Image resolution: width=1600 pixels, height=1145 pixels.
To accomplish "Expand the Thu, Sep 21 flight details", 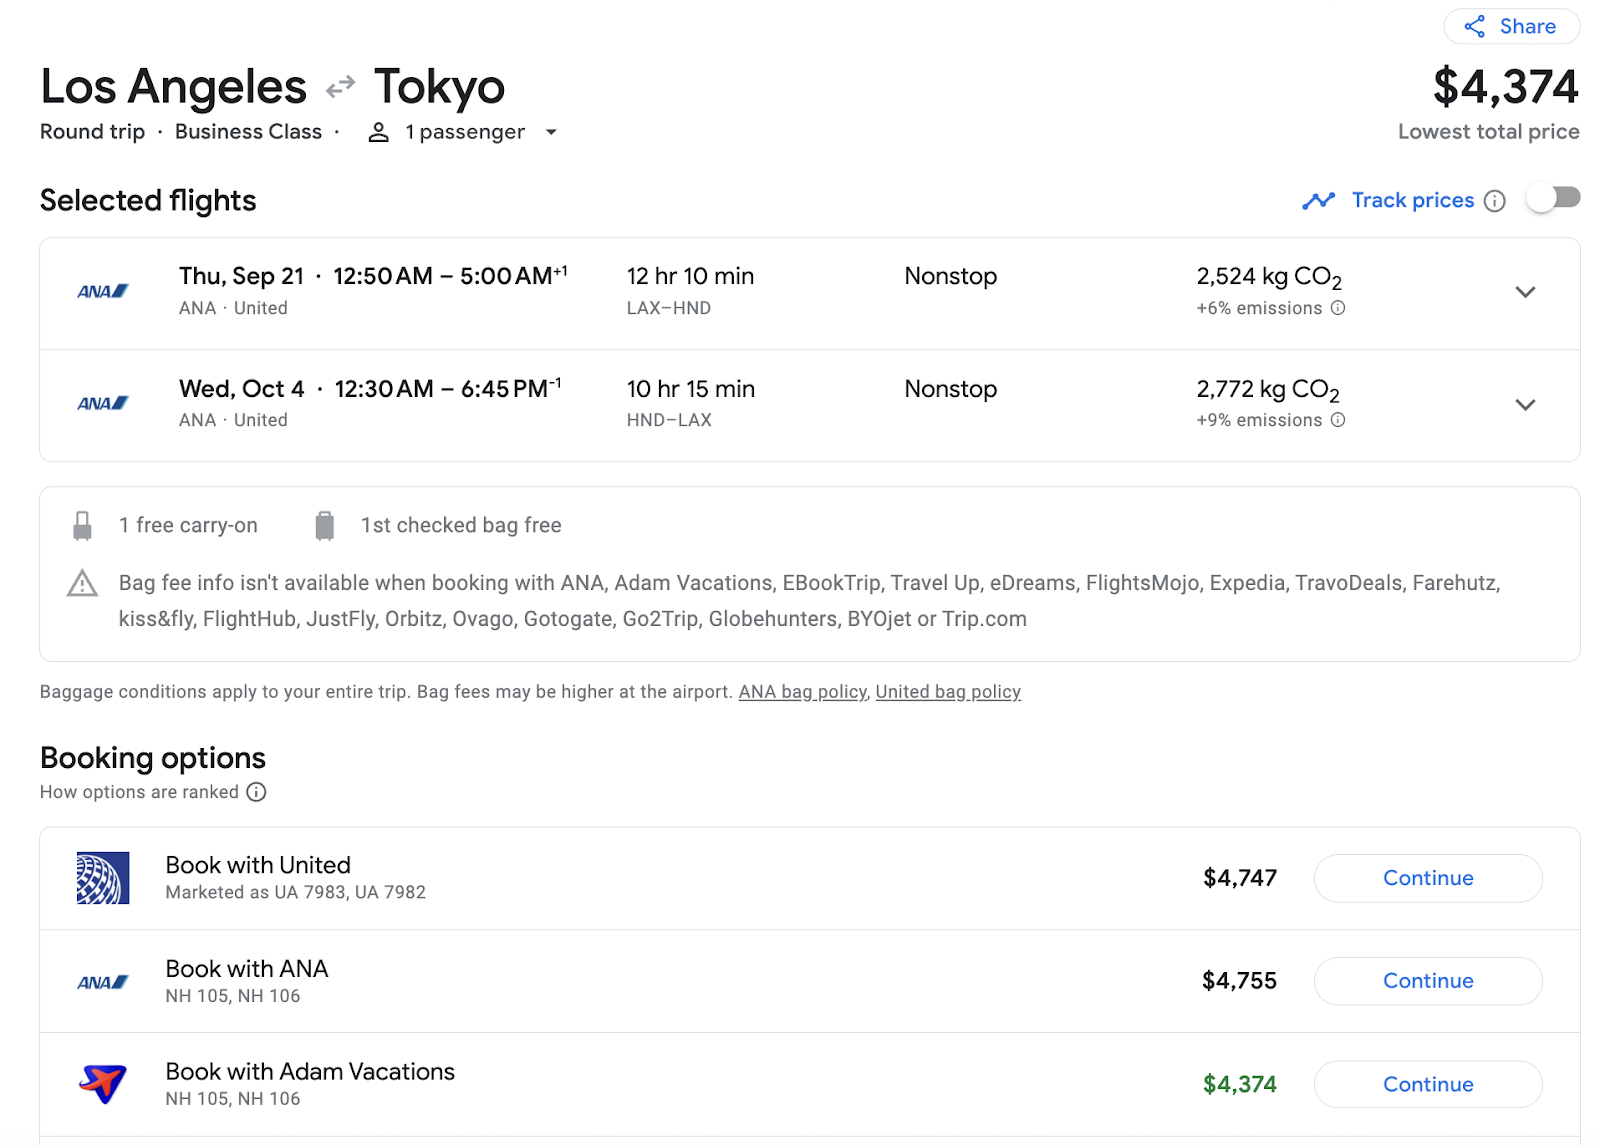I will (1525, 292).
